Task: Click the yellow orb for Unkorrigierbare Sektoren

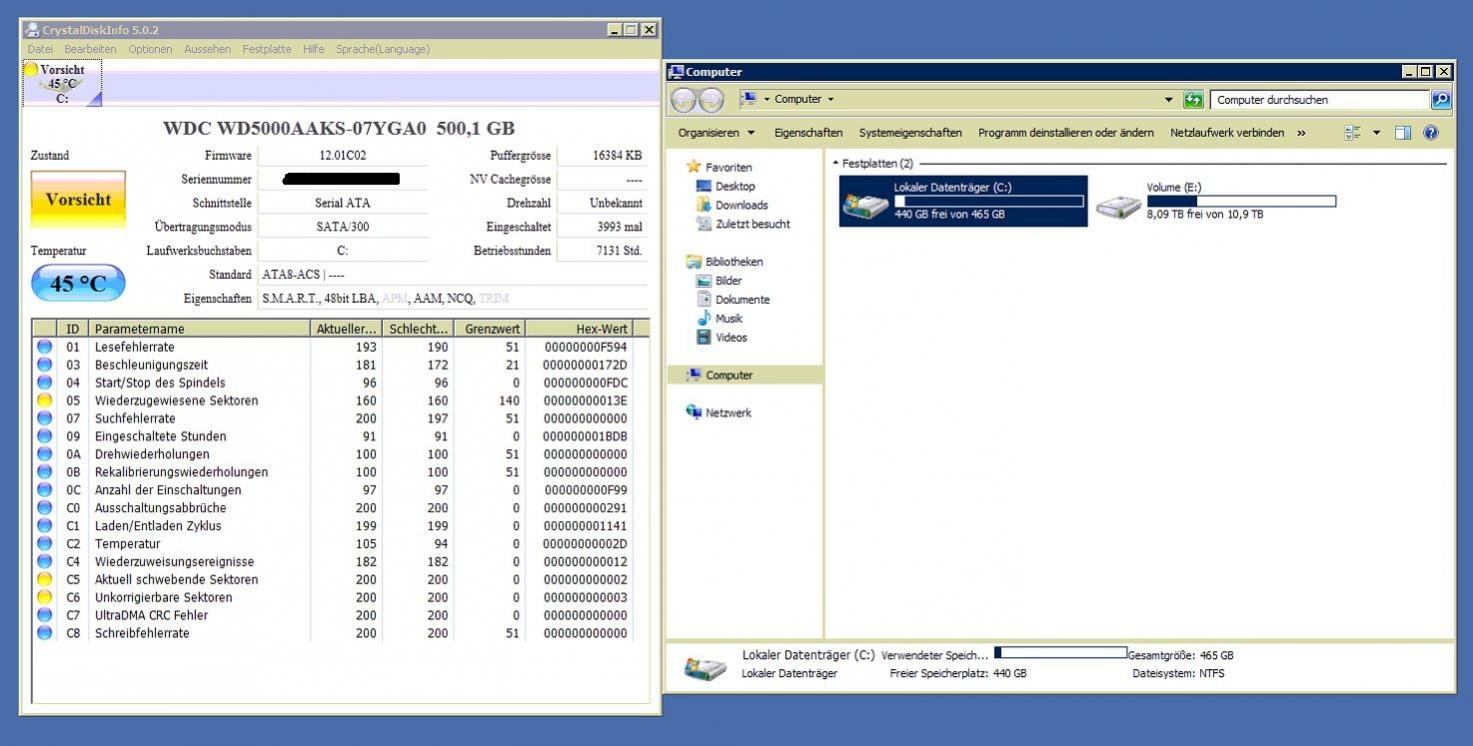Action: (44, 597)
